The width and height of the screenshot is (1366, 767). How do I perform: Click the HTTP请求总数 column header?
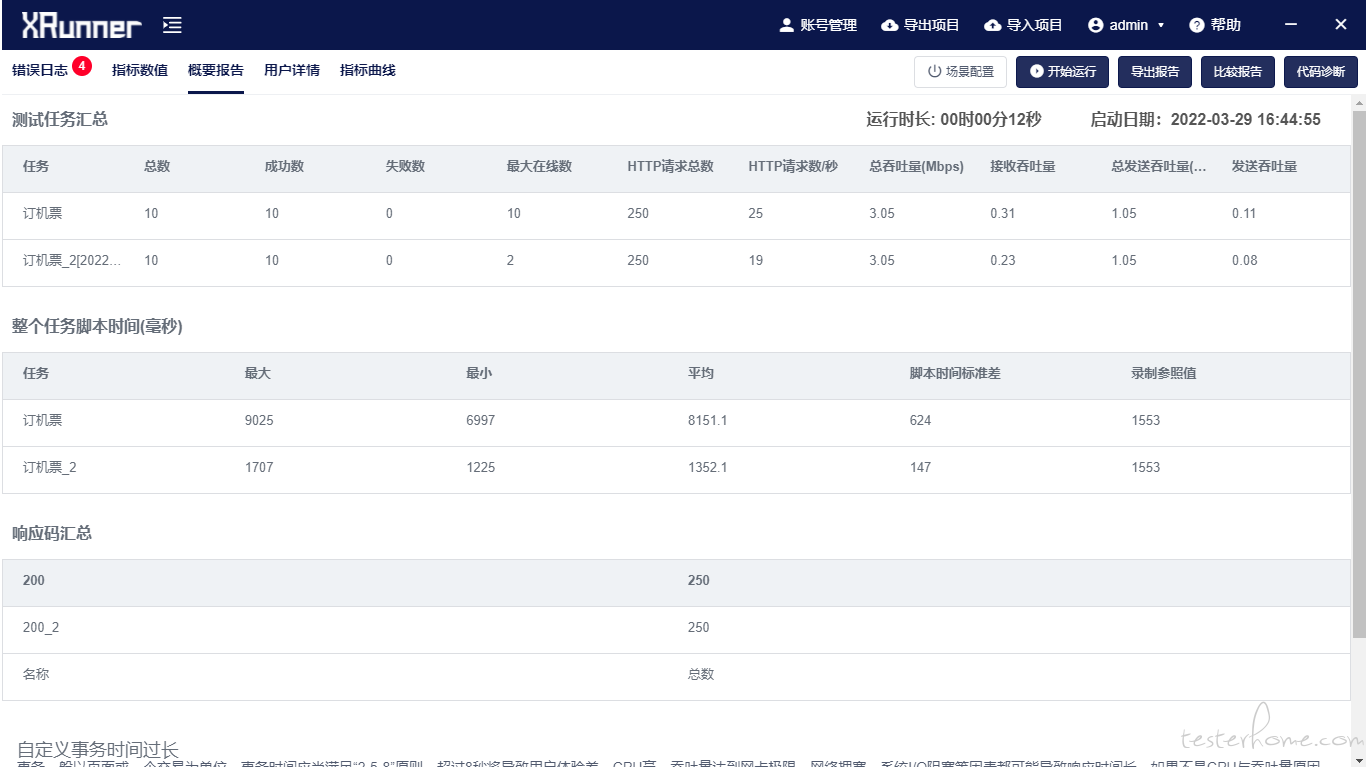click(x=671, y=166)
